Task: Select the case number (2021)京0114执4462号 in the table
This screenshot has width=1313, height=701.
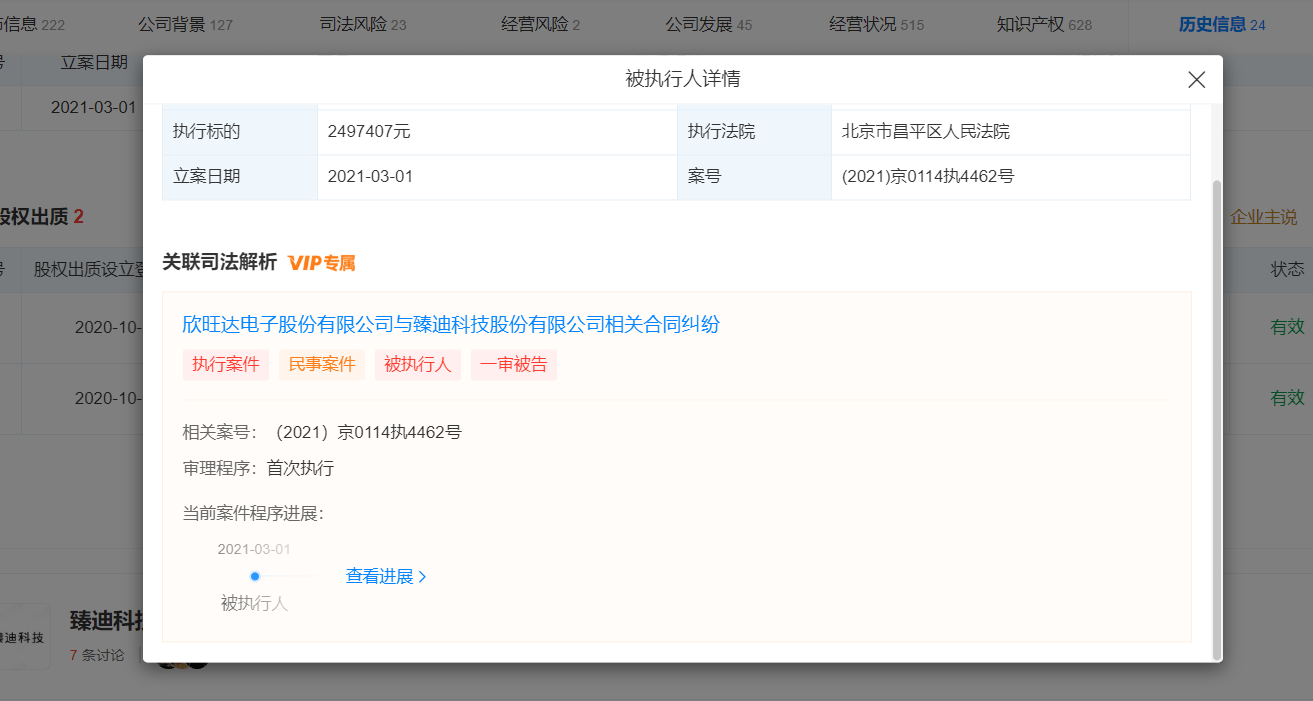Action: [x=928, y=177]
